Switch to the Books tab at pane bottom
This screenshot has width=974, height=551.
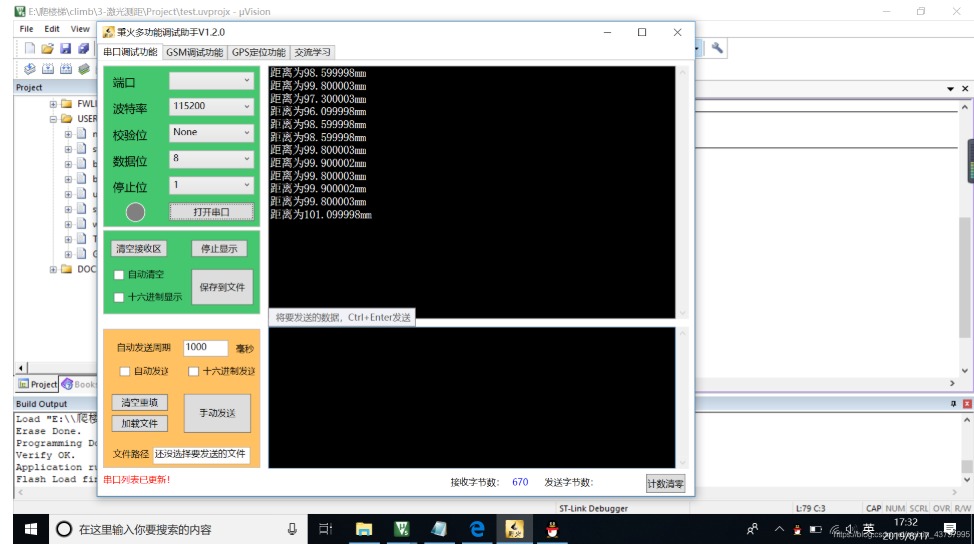(x=79, y=385)
